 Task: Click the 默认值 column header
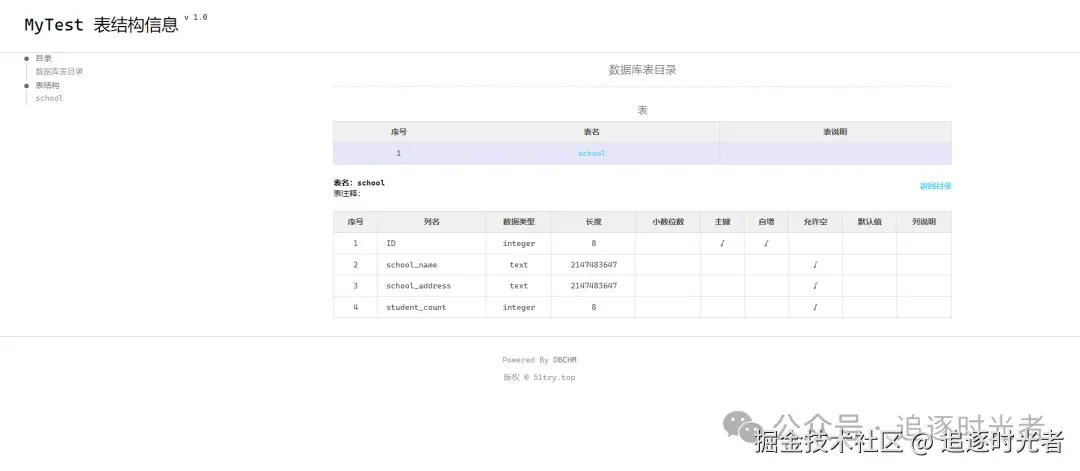(869, 222)
